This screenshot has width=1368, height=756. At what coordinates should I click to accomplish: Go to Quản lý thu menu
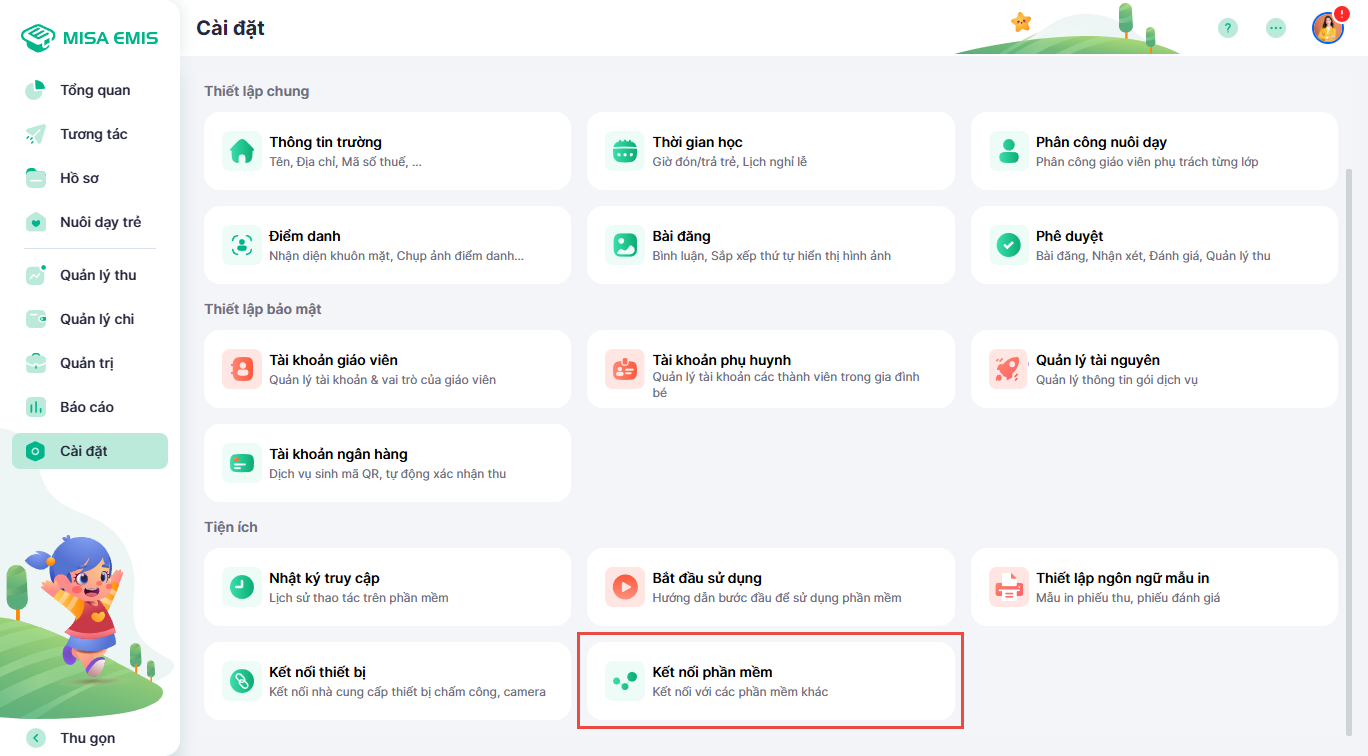[97, 275]
